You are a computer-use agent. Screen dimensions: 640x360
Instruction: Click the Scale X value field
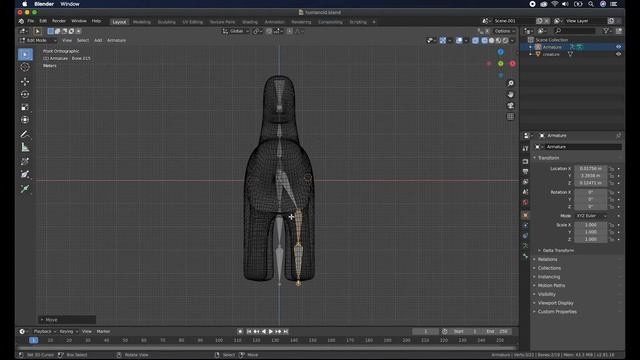[x=591, y=225]
